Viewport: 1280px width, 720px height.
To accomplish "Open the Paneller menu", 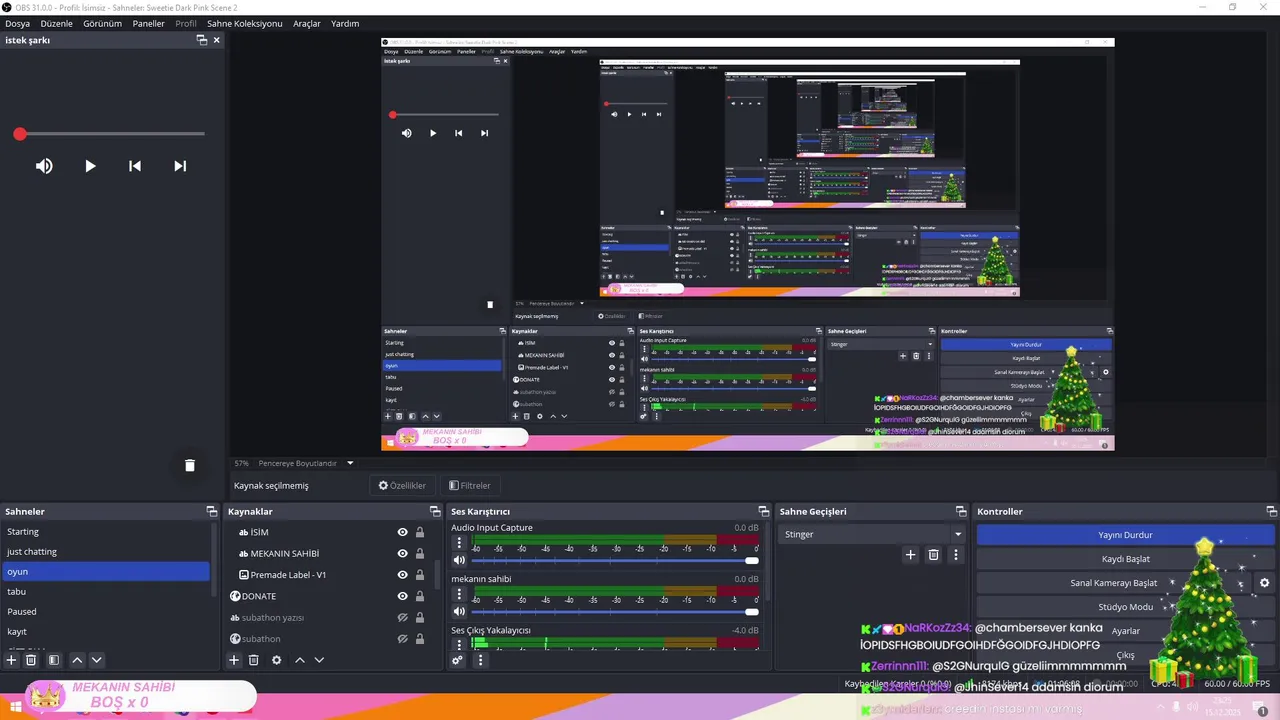I will (149, 23).
